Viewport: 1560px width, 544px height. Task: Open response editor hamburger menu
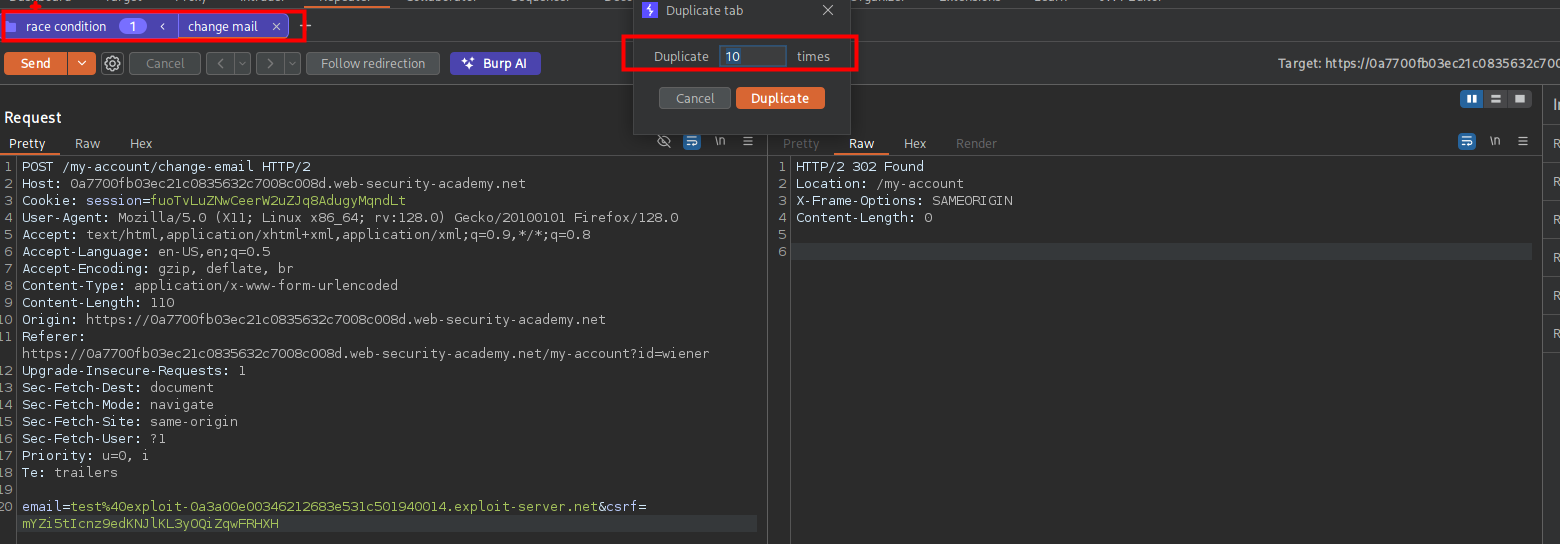(x=1523, y=142)
